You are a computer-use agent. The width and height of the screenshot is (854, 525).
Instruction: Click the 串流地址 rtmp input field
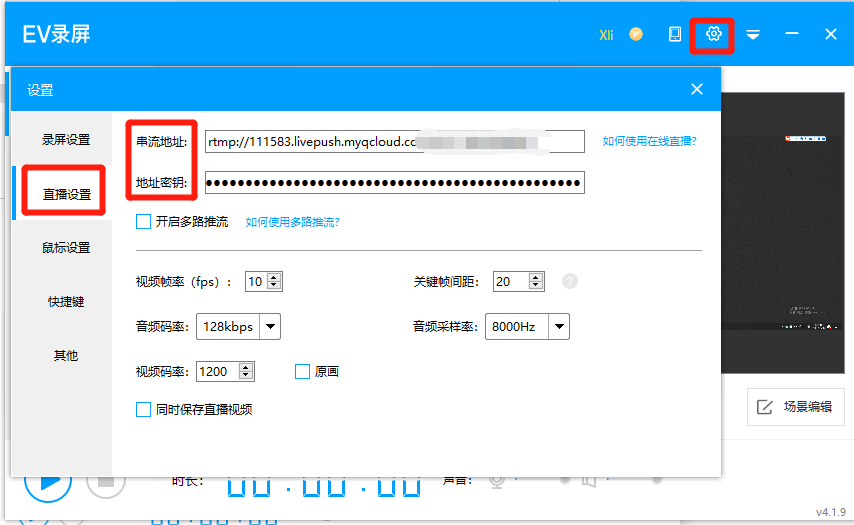pyautogui.click(x=394, y=142)
